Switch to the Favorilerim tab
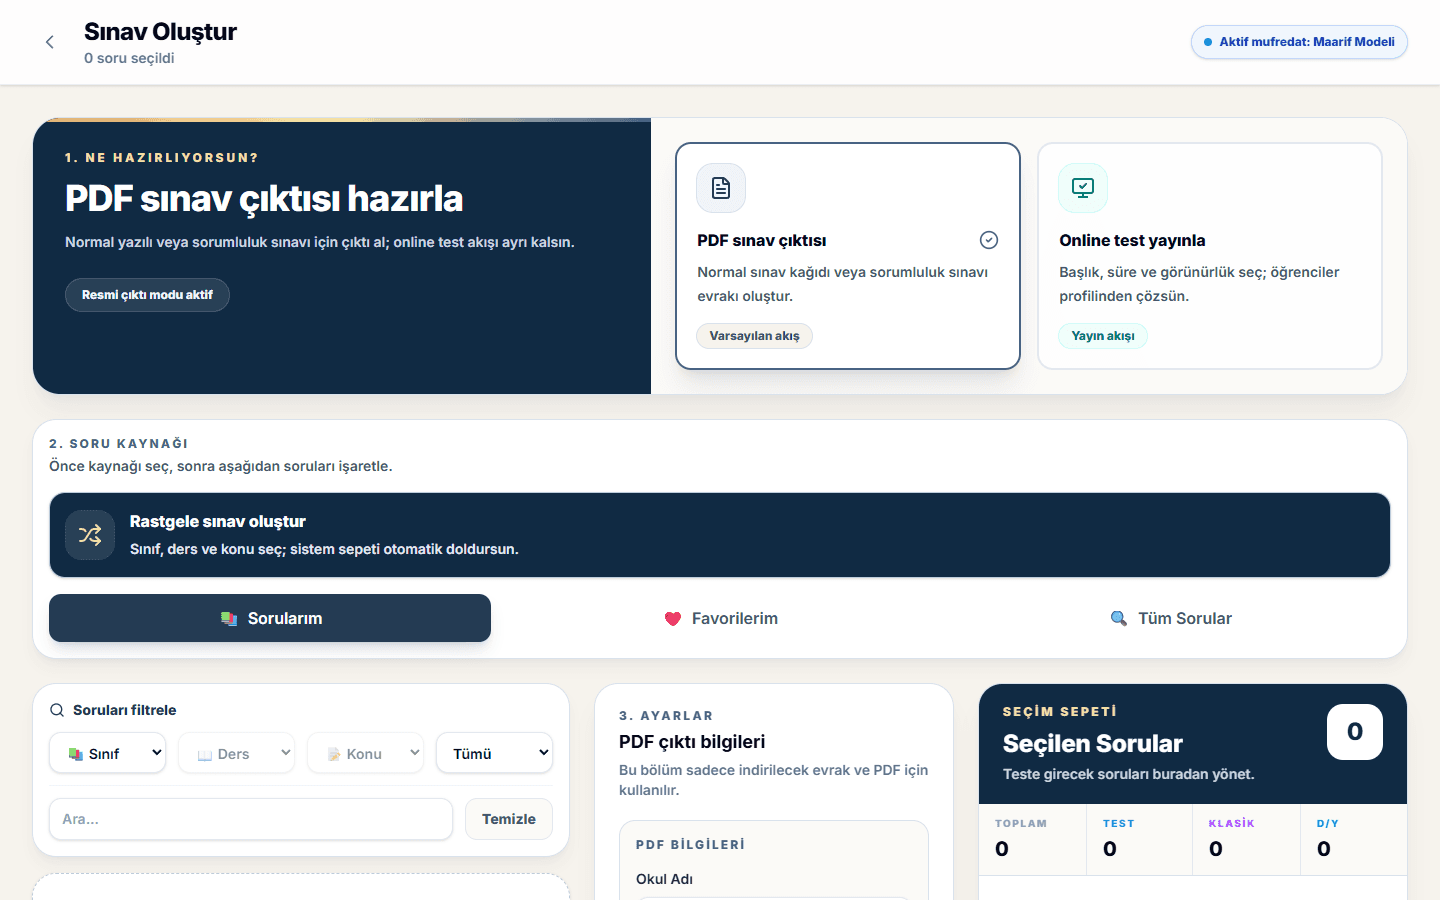This screenshot has width=1440, height=900. [721, 618]
